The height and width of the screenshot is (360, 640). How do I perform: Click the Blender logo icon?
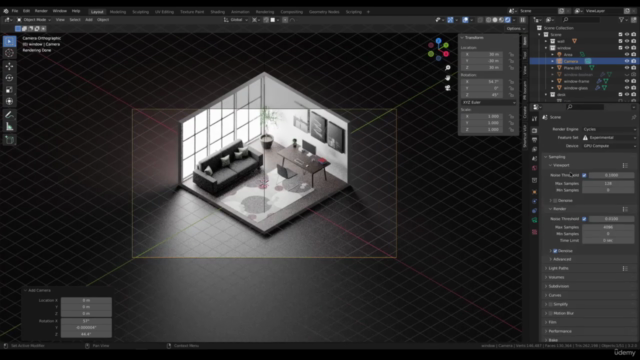click(6, 11)
